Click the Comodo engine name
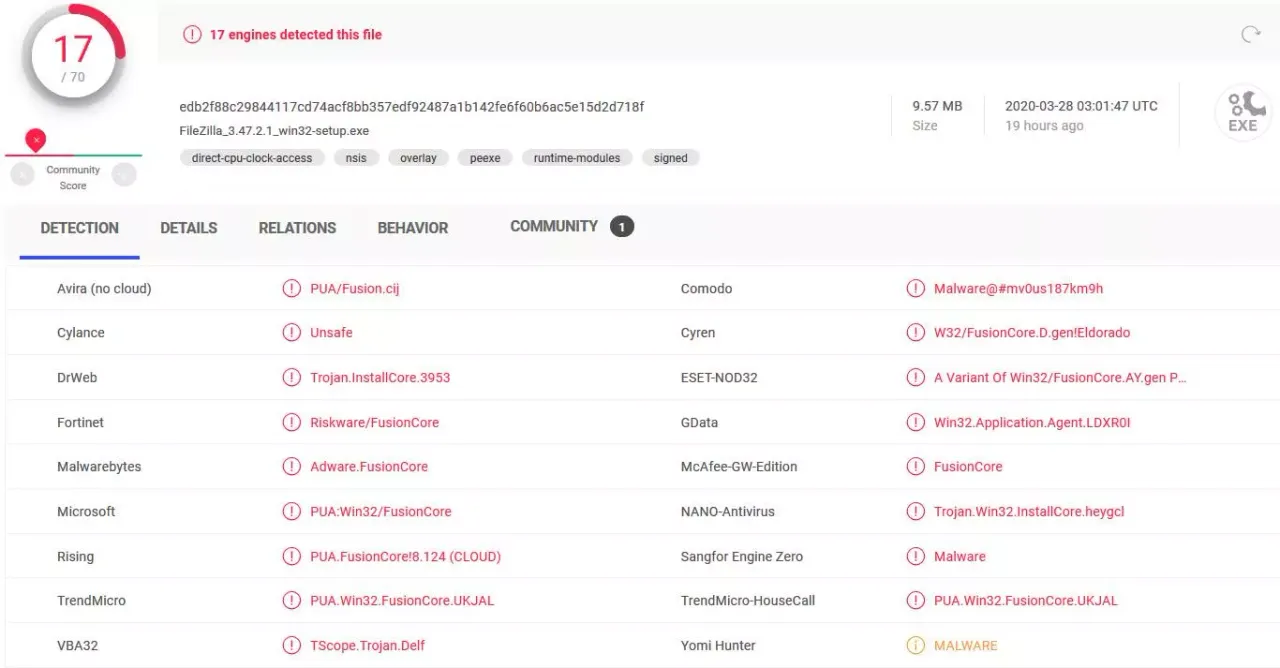Viewport: 1280px width, 668px height. click(706, 289)
